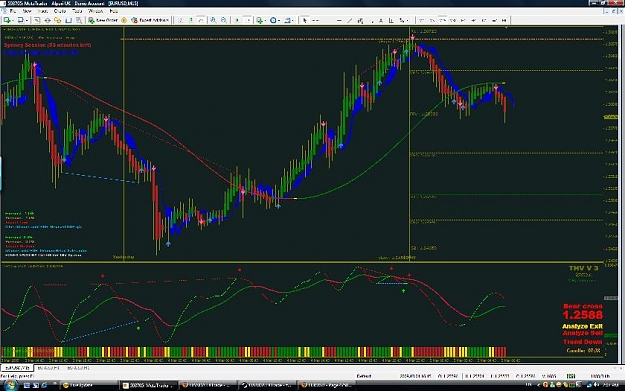Switch to the third chart tab

click(78, 368)
